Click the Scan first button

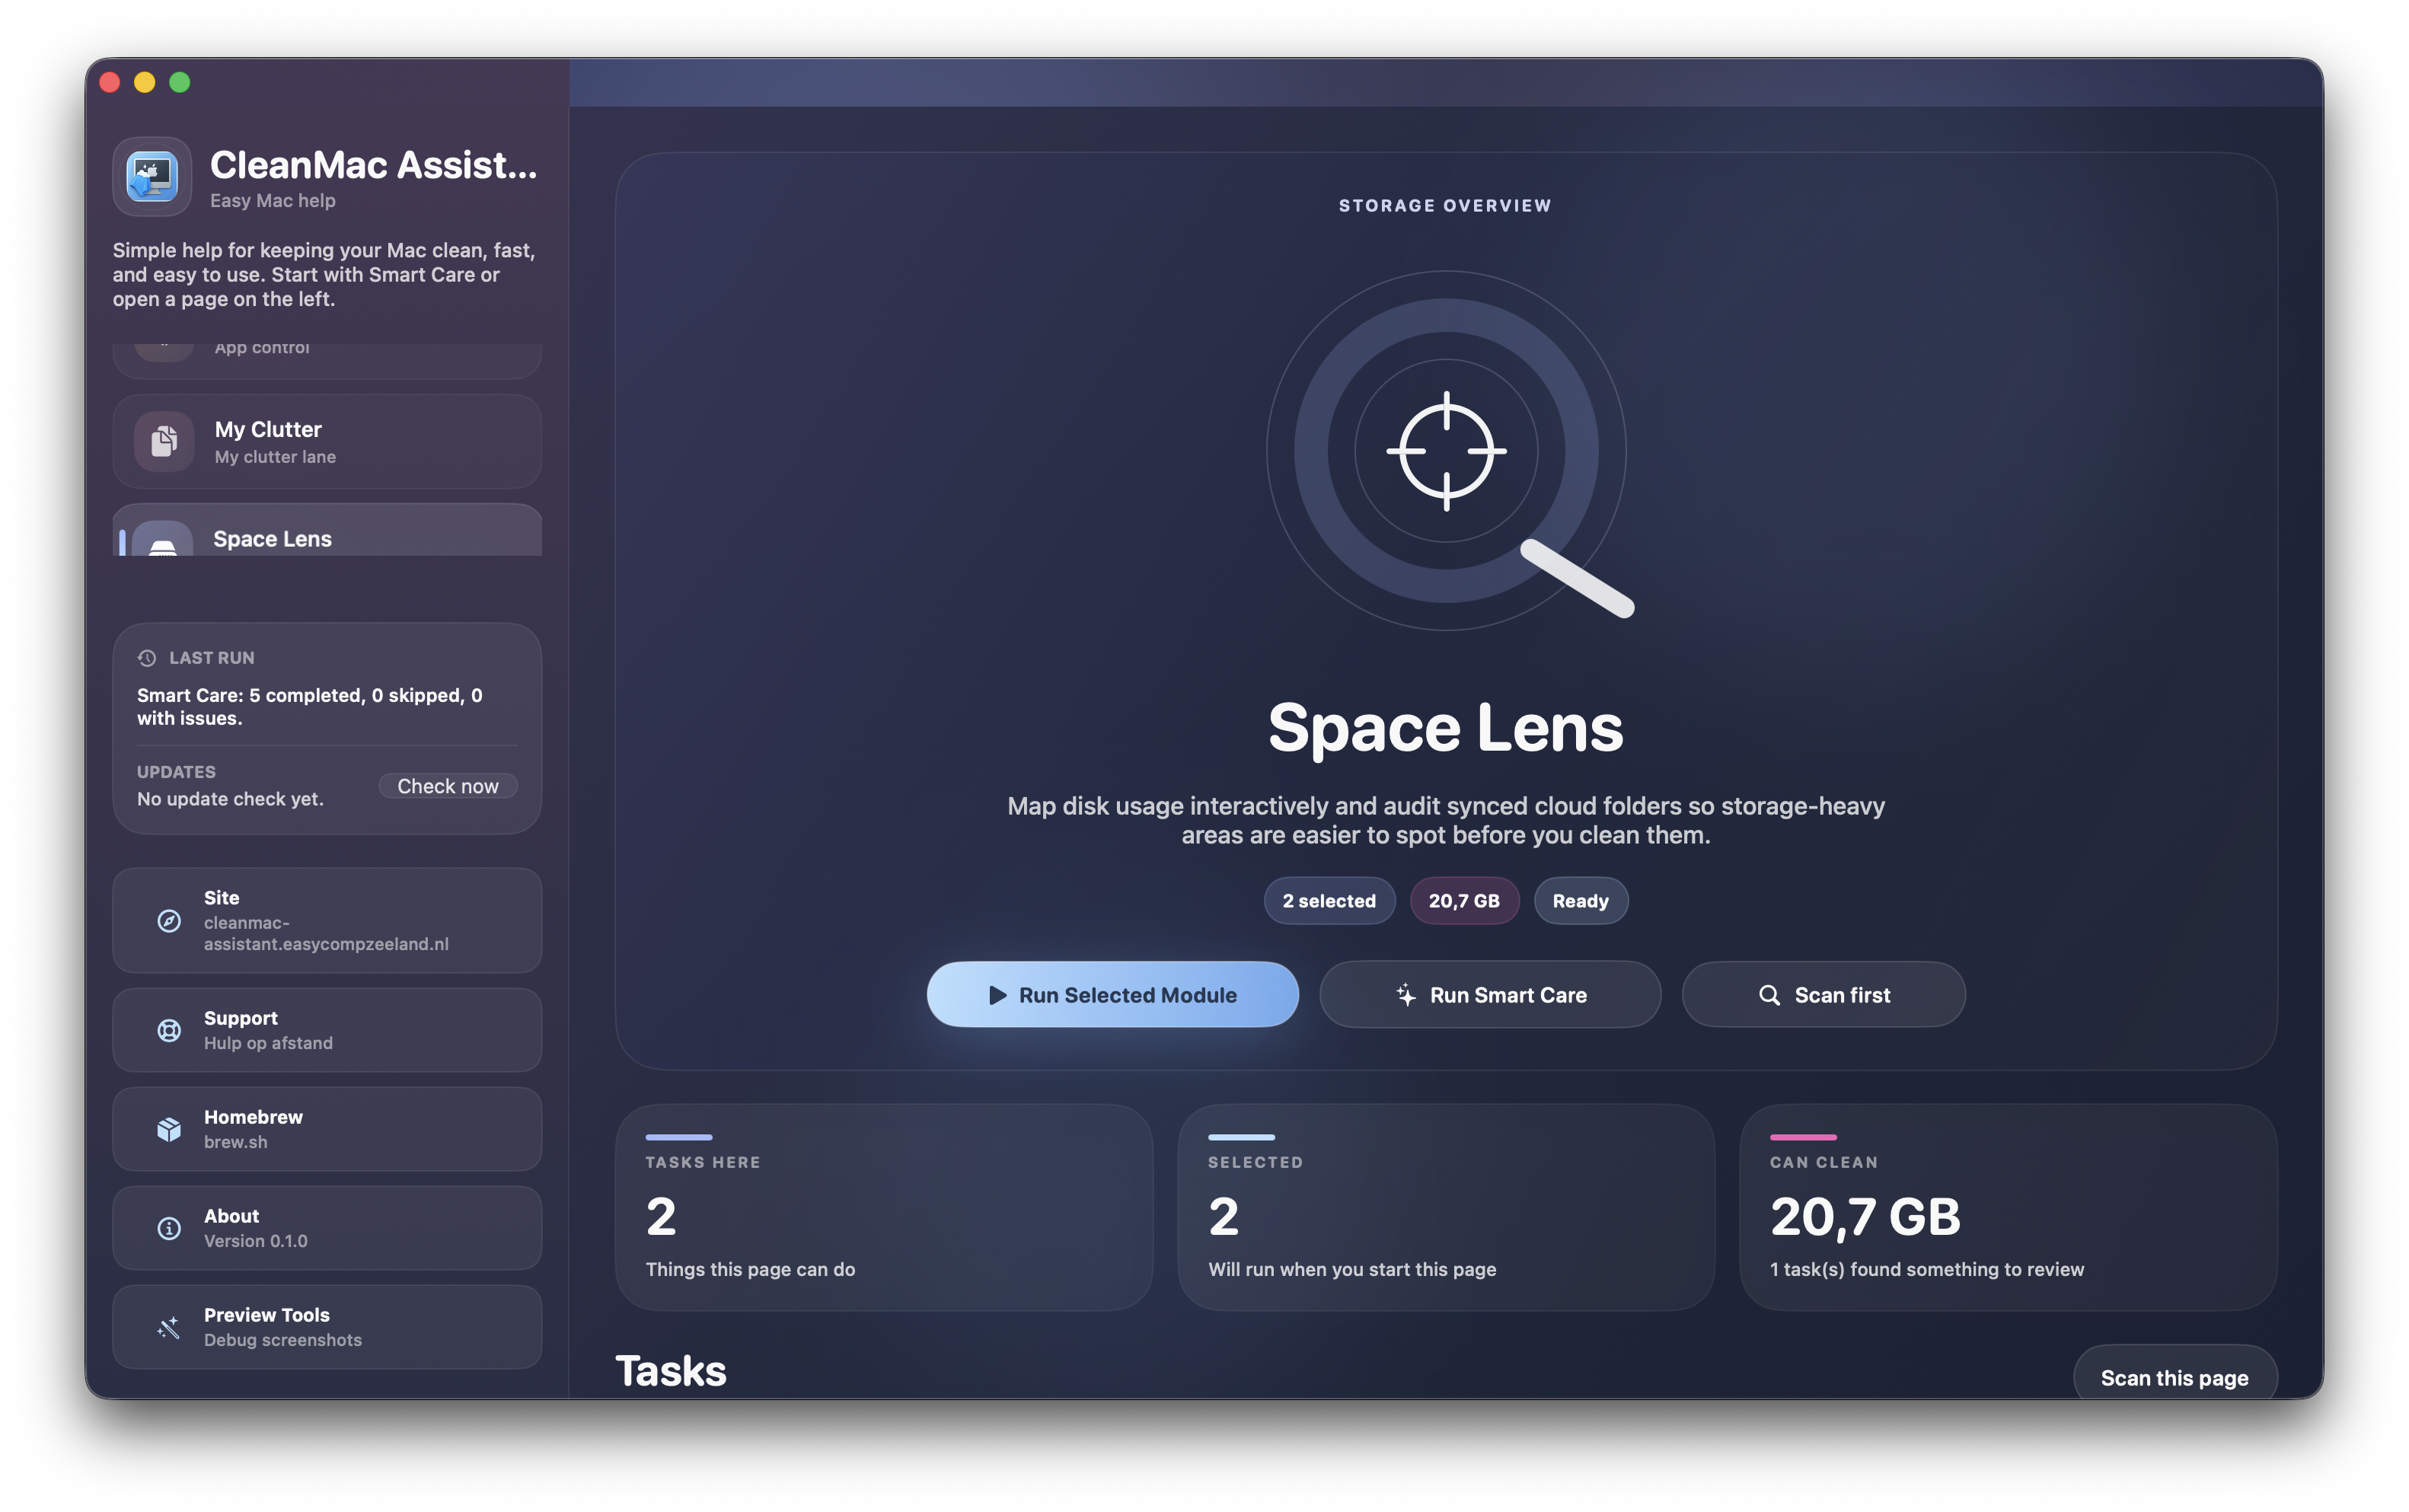point(1822,994)
